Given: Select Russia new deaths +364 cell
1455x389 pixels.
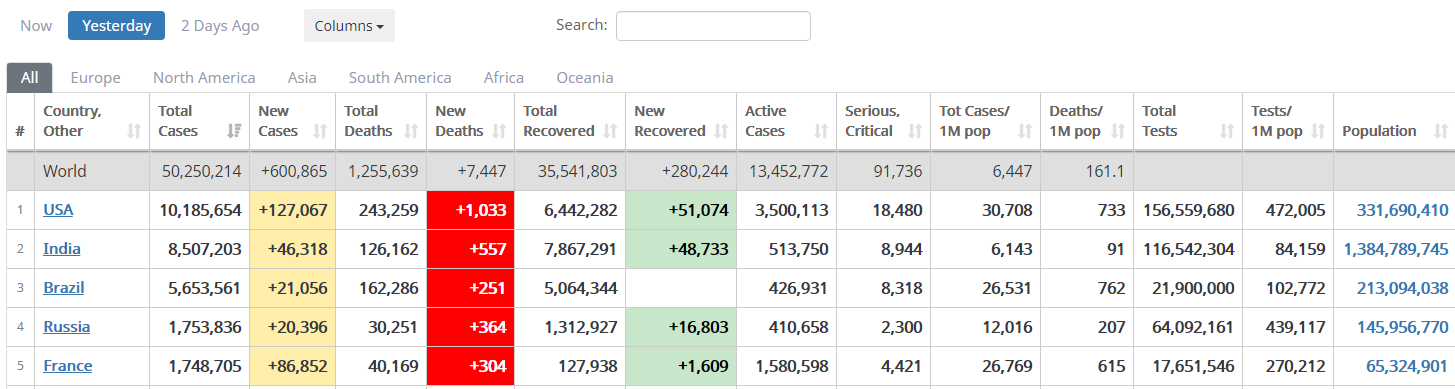Looking at the screenshot, I should tap(470, 327).
